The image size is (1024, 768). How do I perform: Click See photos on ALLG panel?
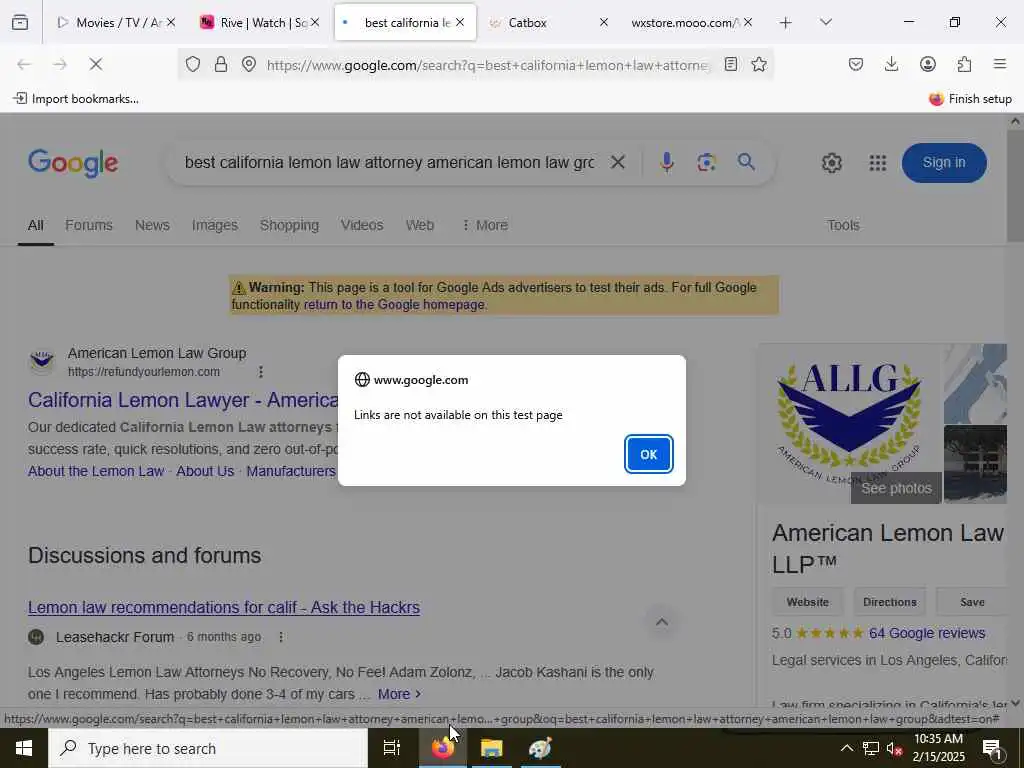click(896, 488)
